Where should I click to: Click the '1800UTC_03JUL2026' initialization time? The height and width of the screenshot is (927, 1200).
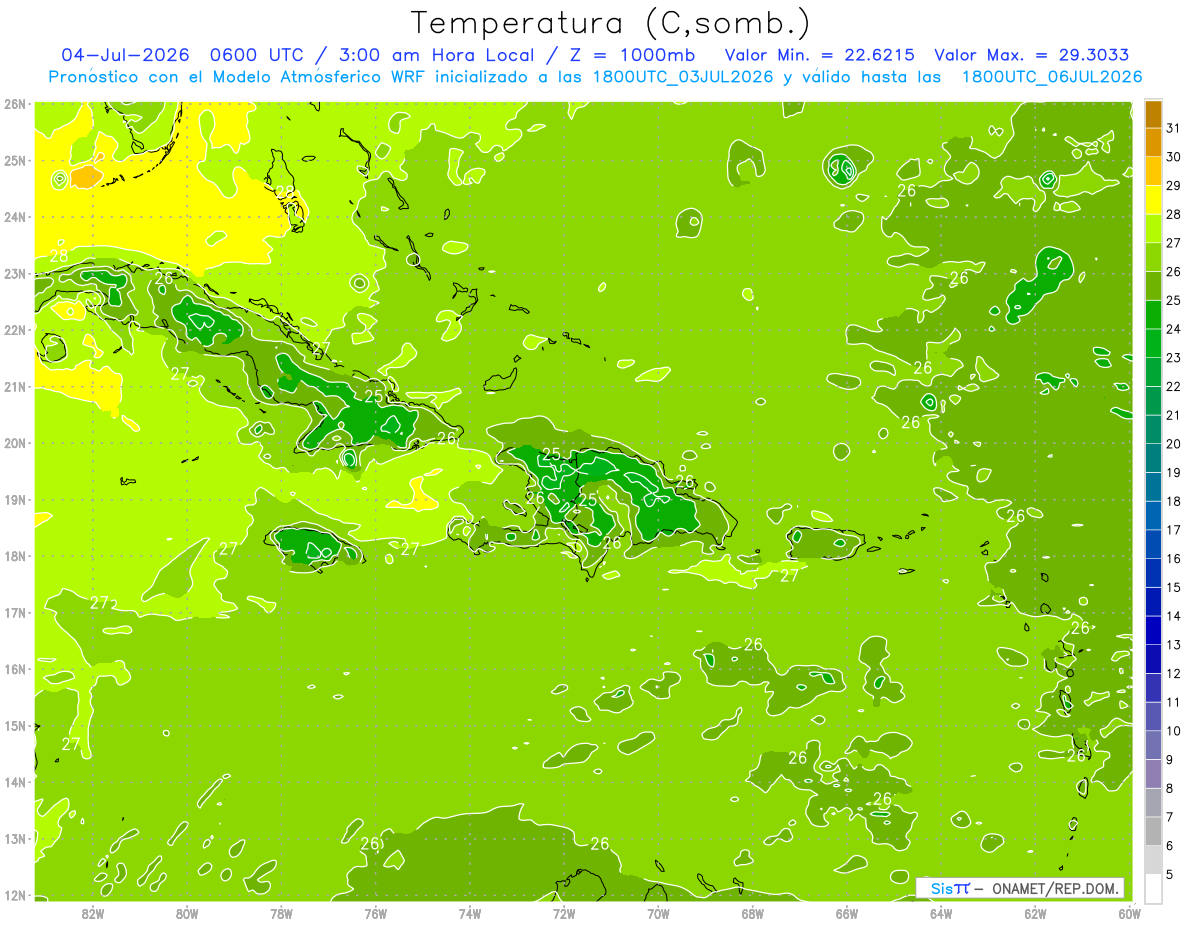pyautogui.click(x=683, y=77)
